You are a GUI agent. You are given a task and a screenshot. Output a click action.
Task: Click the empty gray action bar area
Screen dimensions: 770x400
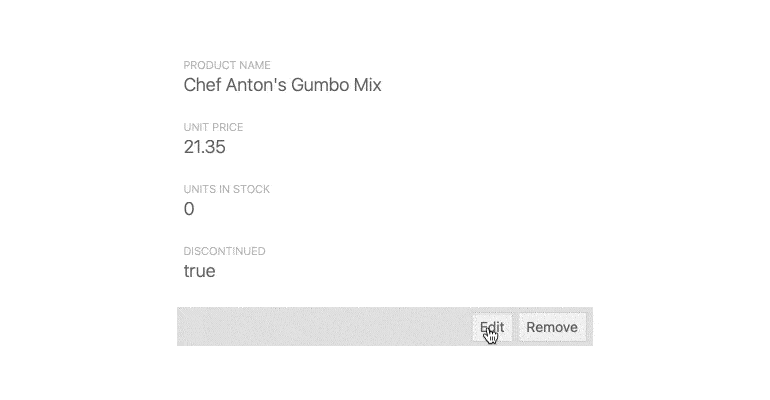(324, 327)
